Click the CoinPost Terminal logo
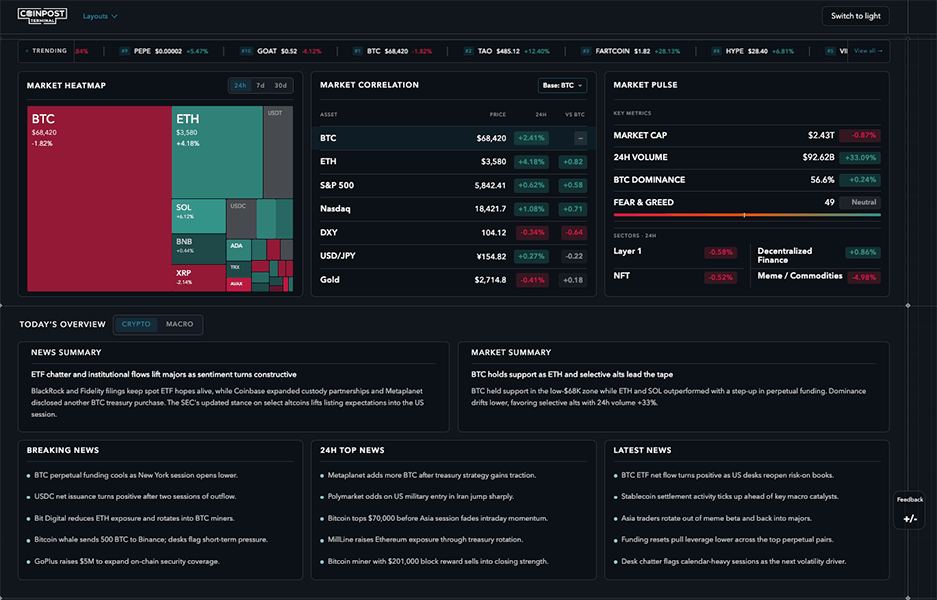Screen dimensions: 937x600 42,16
